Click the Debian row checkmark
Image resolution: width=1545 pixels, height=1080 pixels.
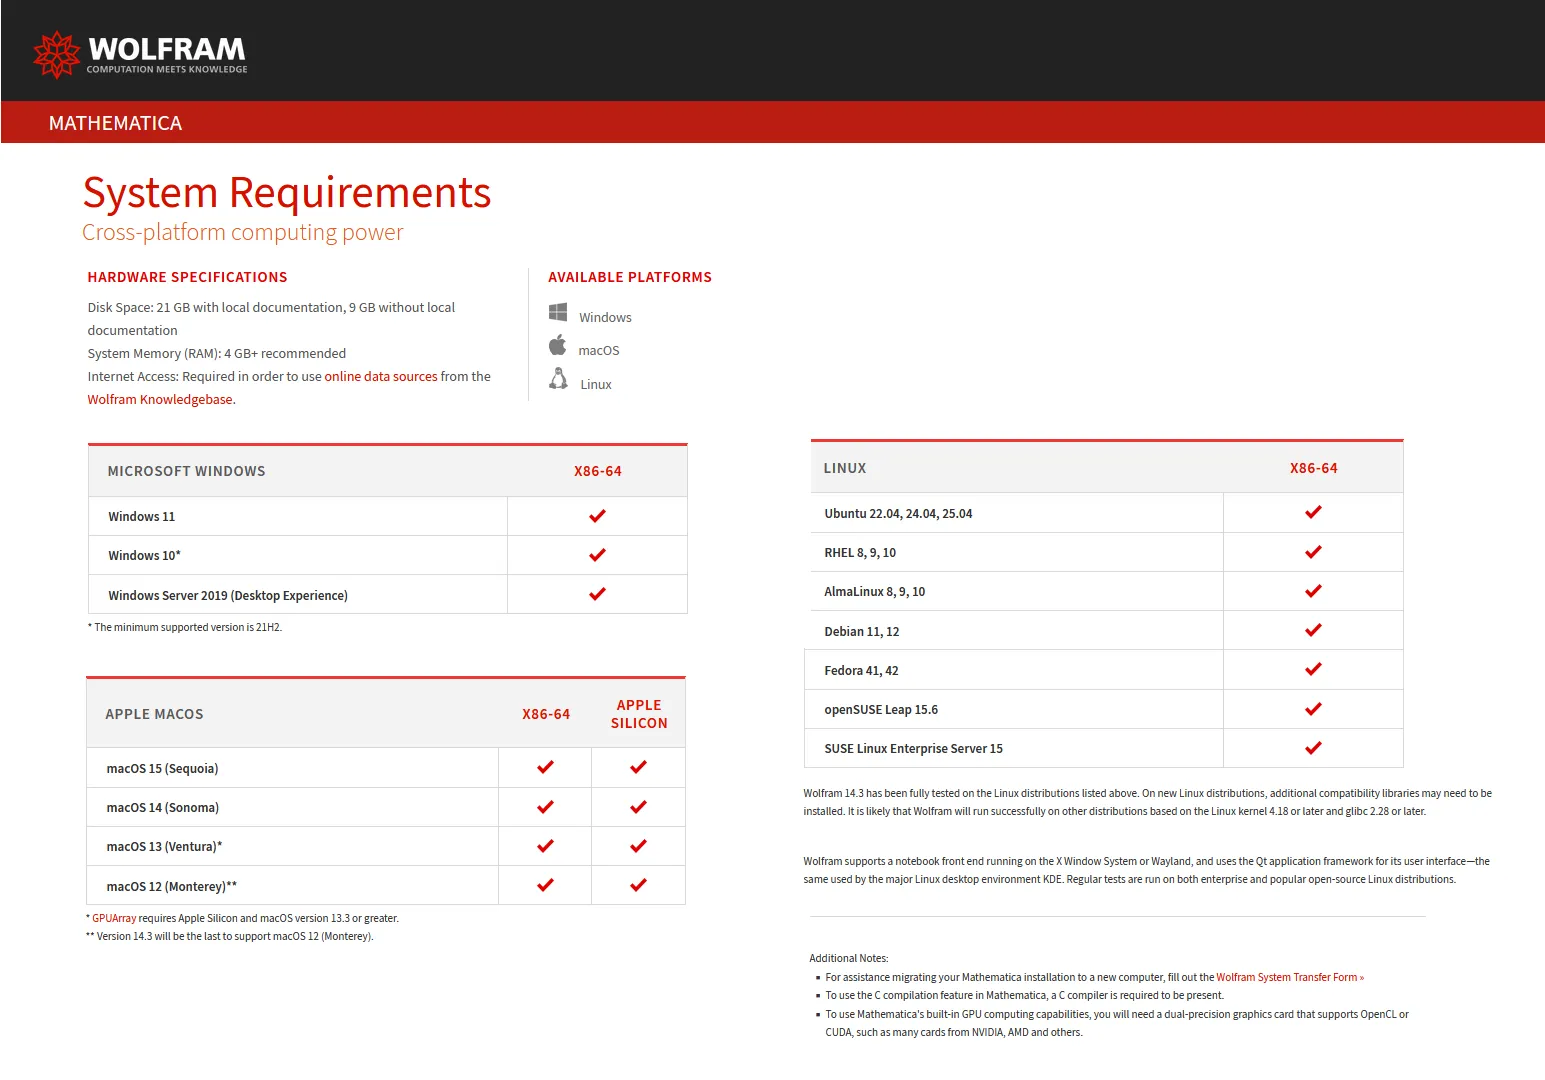[x=1313, y=630]
